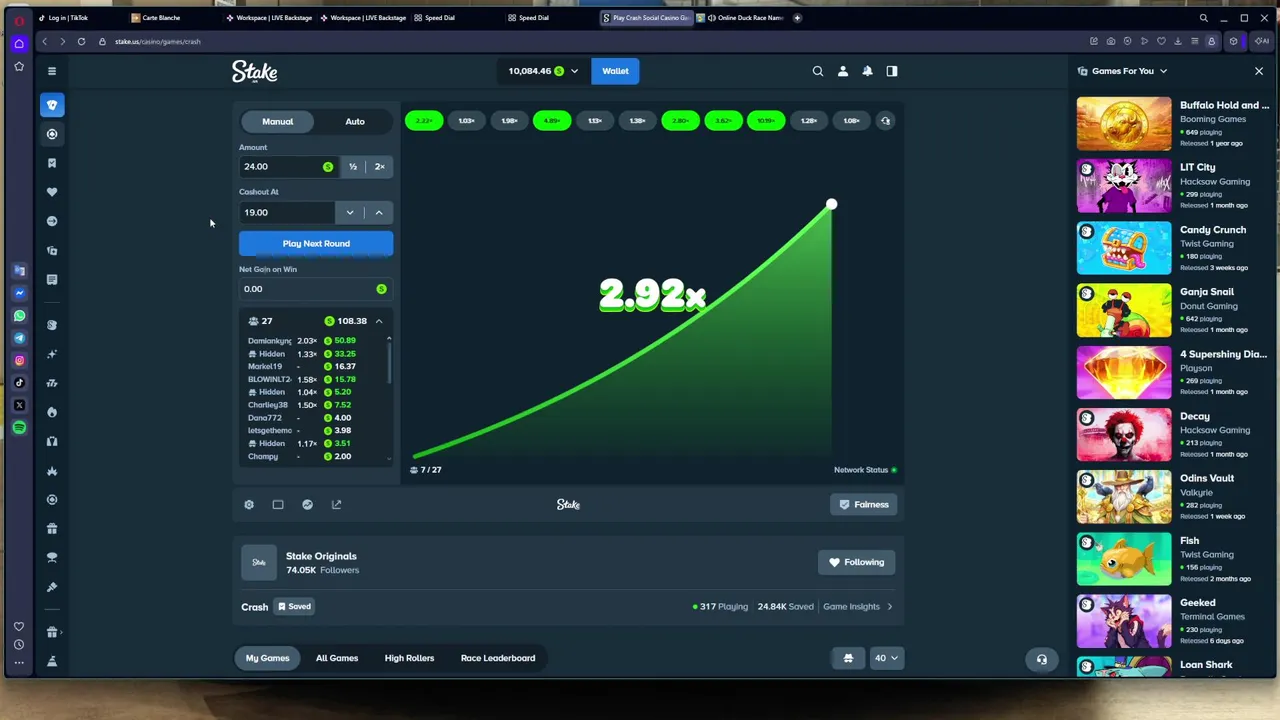Open the Candy Crunch game thumbnail
The height and width of the screenshot is (720, 1280).
(1124, 248)
